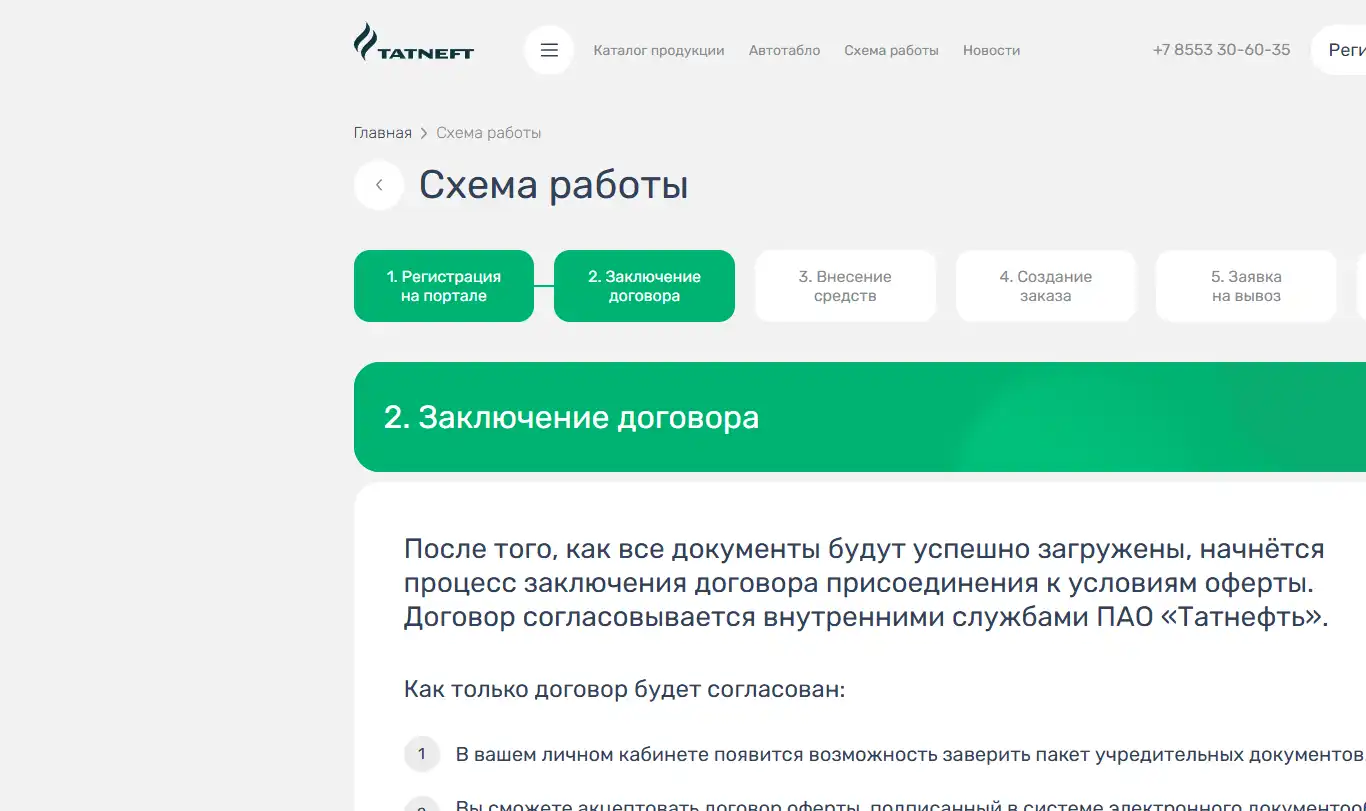This screenshot has height=811, width=1366.
Task: Click the Схема работы breadcrumb item
Action: click(x=489, y=133)
